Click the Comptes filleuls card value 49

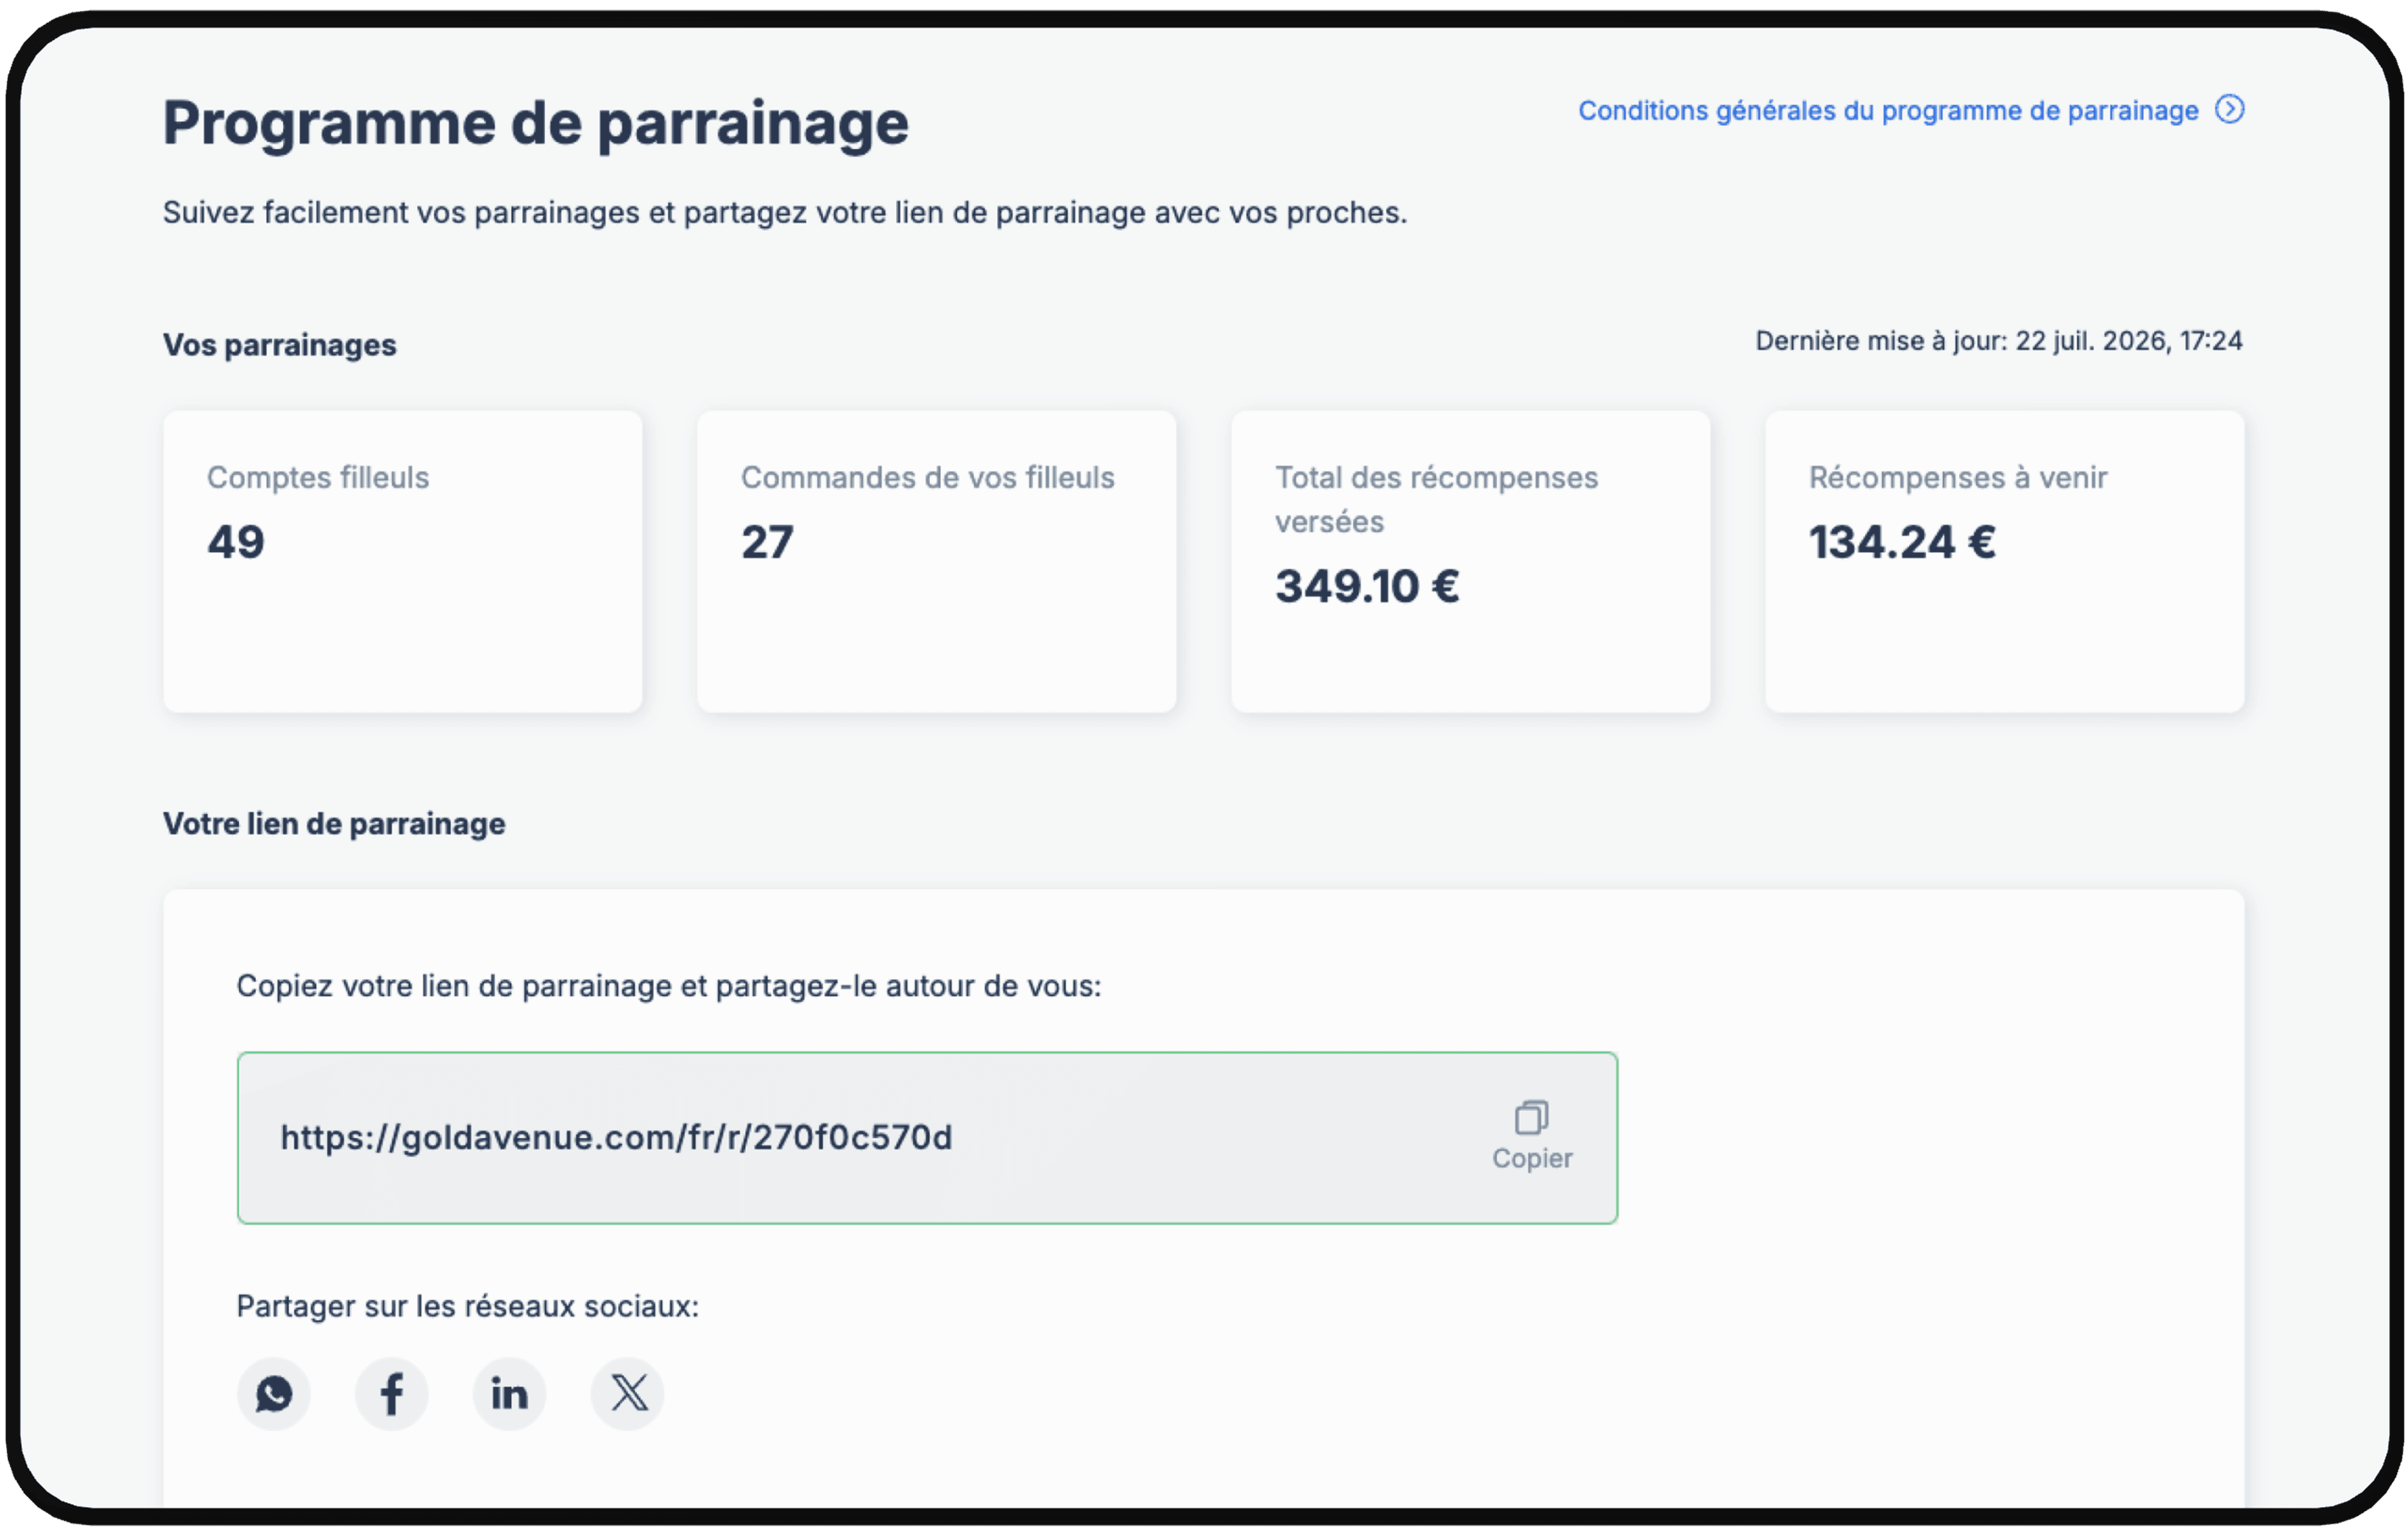pyautogui.click(x=236, y=542)
